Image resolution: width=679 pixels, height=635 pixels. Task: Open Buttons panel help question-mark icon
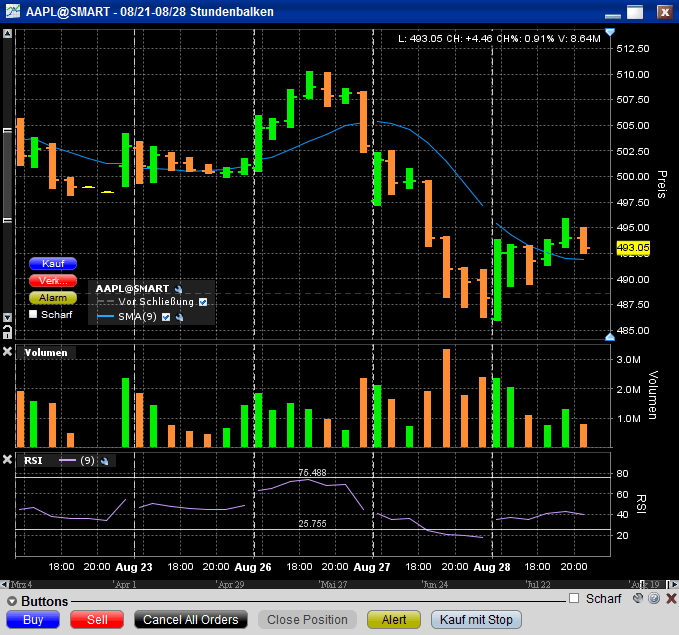click(654, 599)
